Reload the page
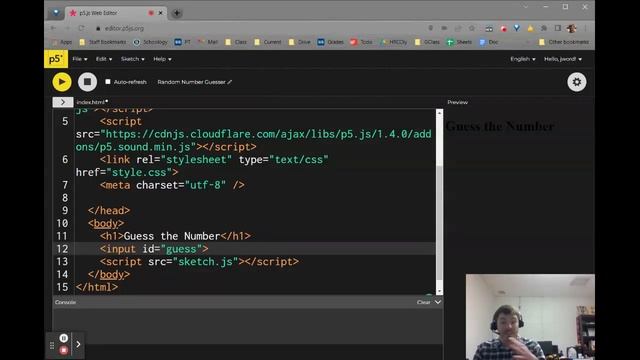This screenshot has width=640, height=360. [x=81, y=28]
